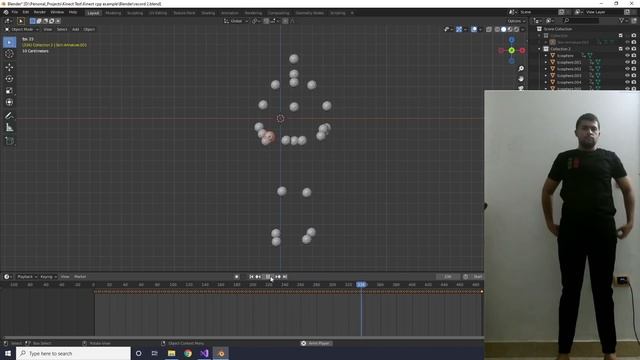This screenshot has height=360, width=640.
Task: Click the viewport zoom magnifier gizmo
Action: point(521,69)
